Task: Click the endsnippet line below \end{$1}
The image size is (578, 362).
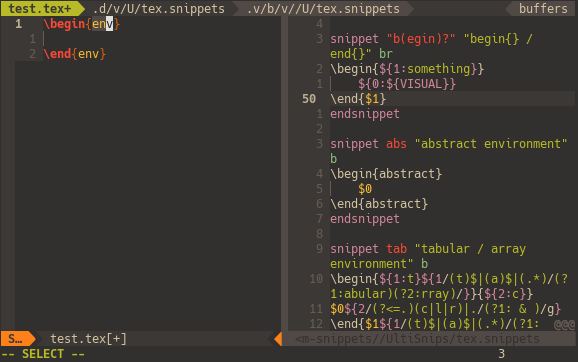Action: [365, 114]
